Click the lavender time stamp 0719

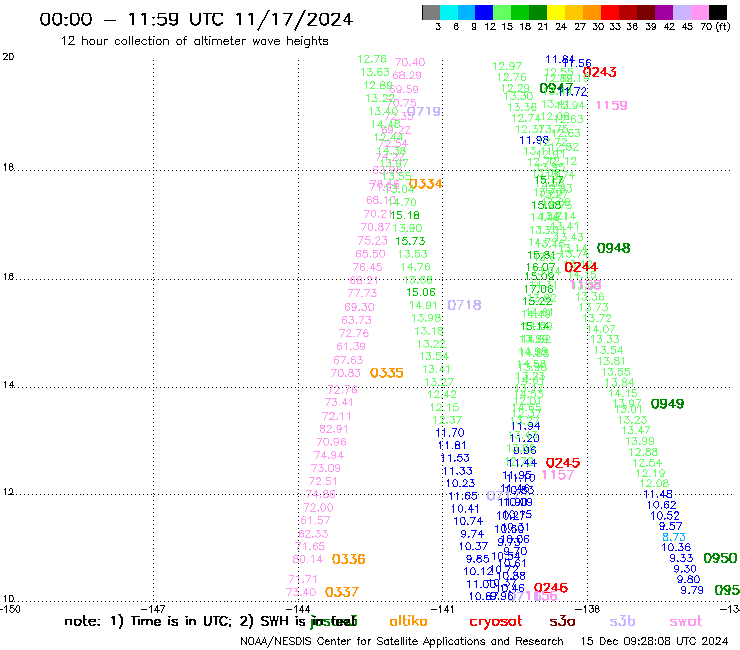(x=424, y=111)
